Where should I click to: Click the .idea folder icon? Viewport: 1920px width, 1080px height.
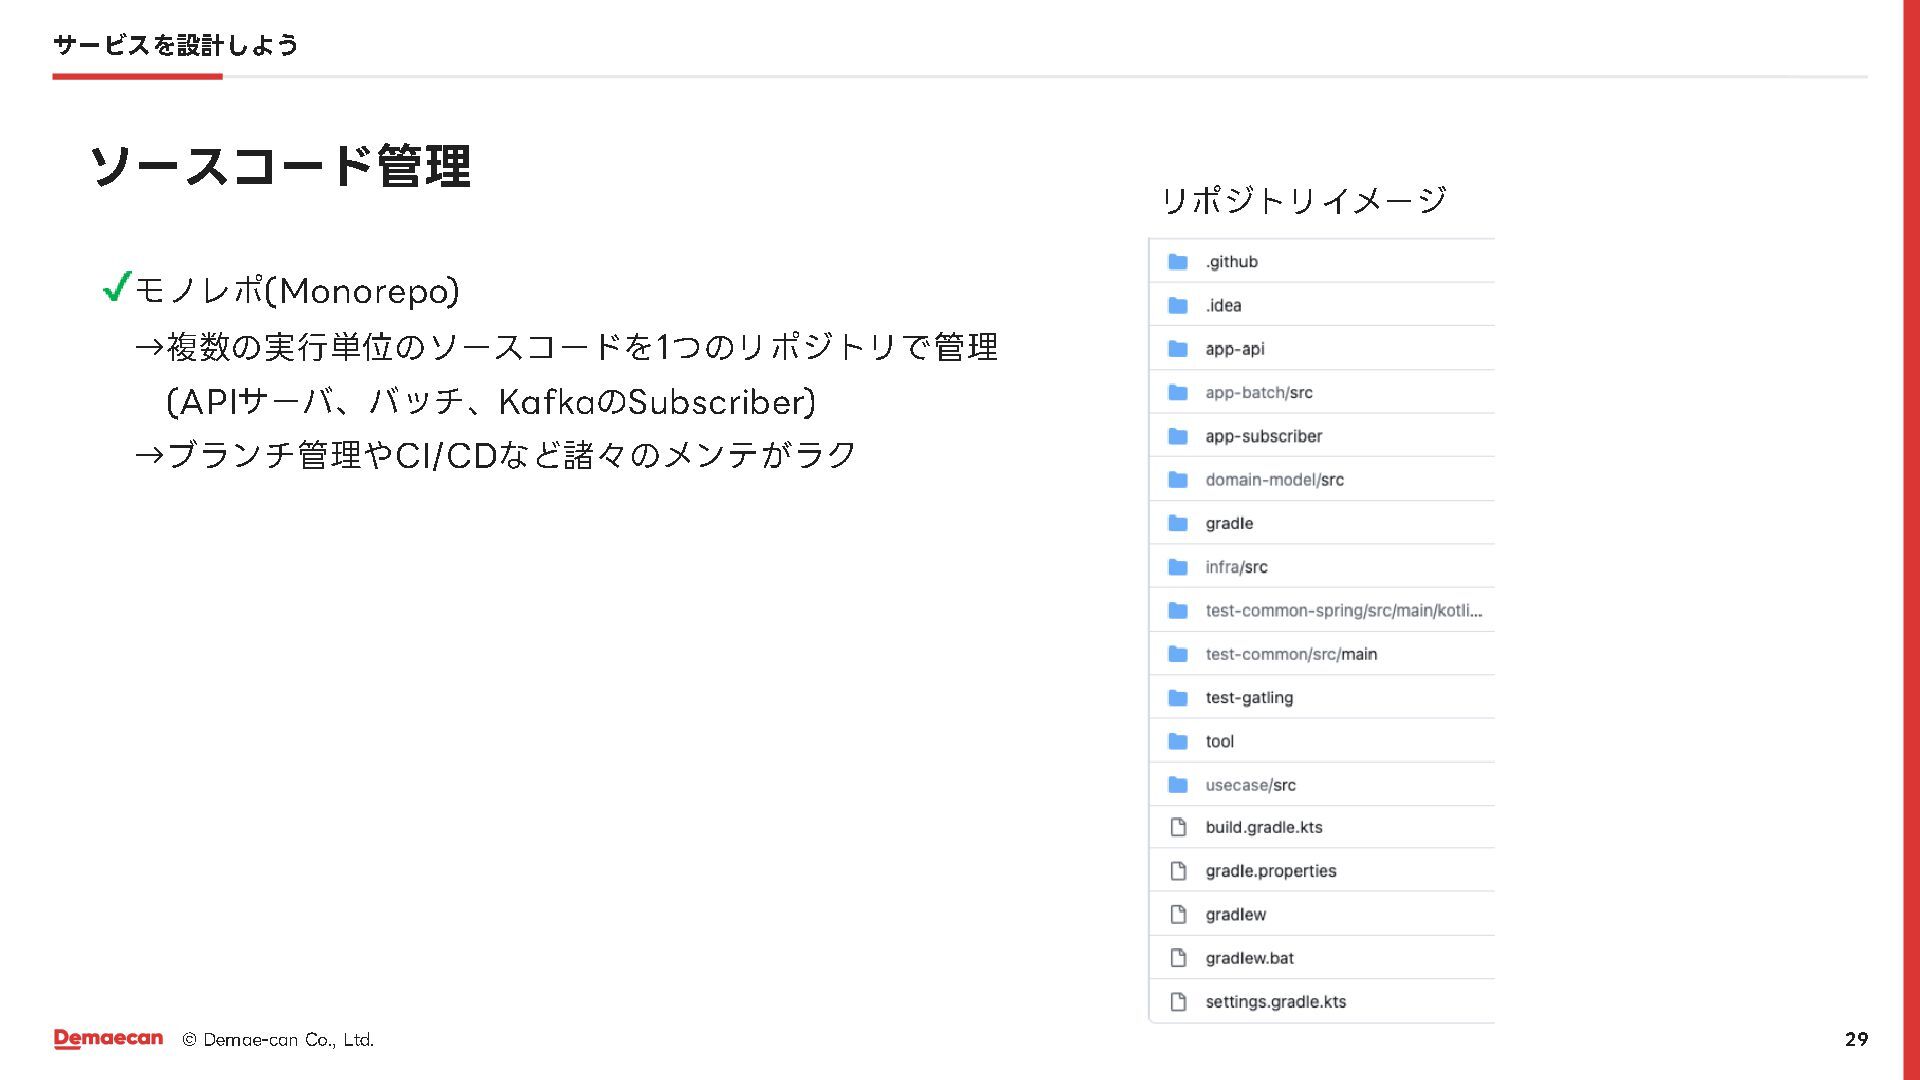click(1178, 306)
